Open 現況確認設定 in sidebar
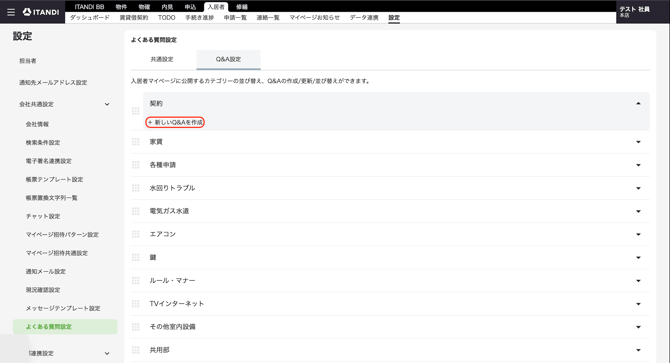The image size is (670, 363). 43,290
